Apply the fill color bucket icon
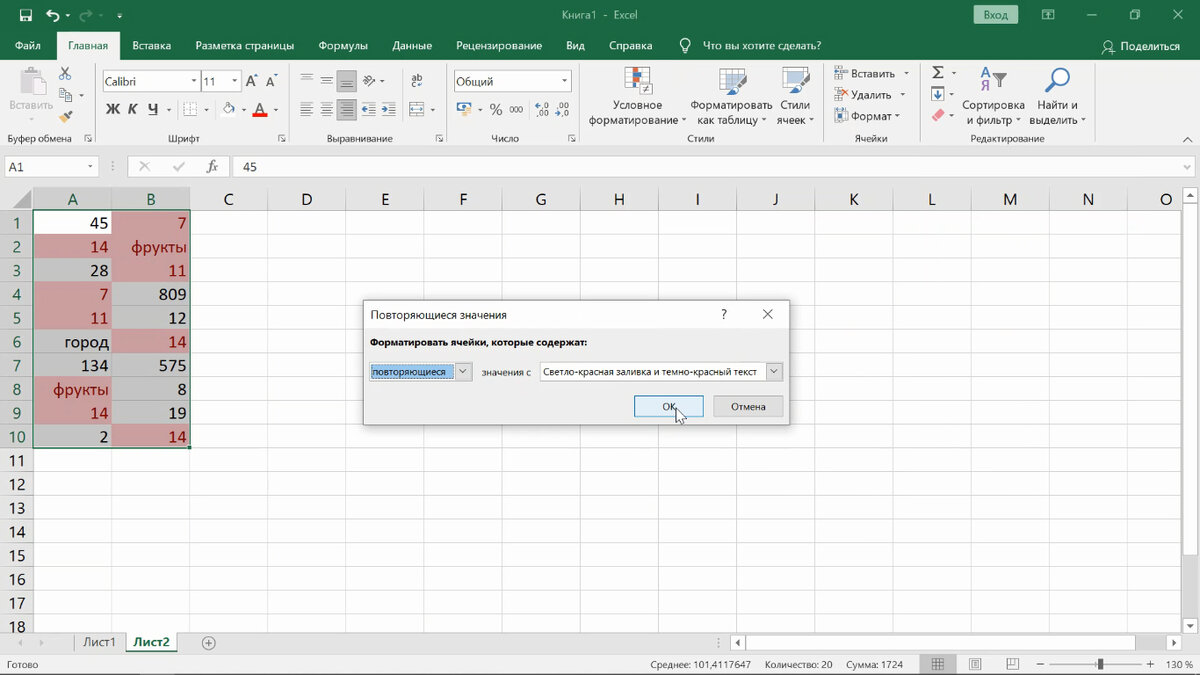The image size is (1200, 675). (228, 109)
